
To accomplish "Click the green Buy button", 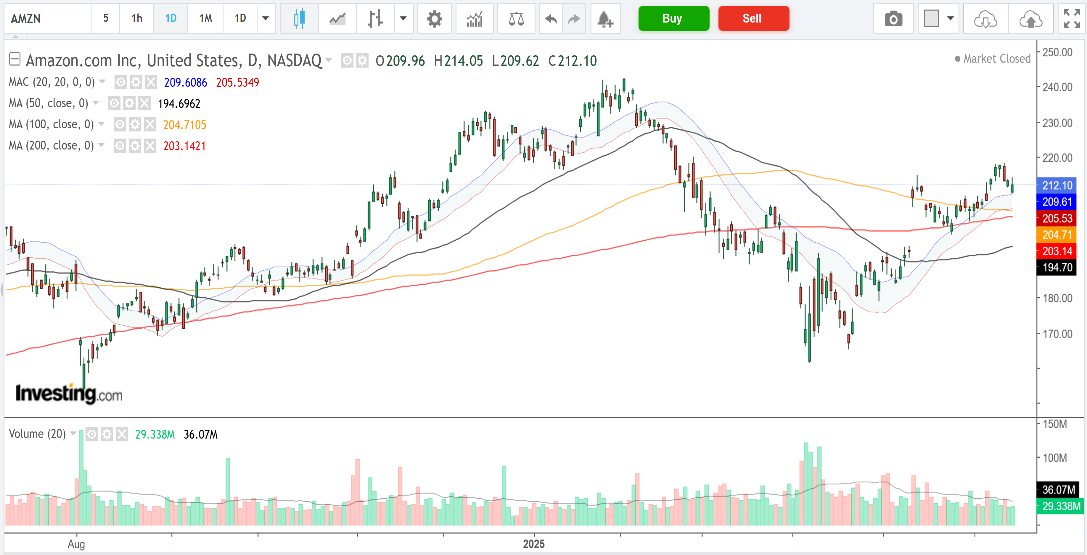I will tap(674, 19).
